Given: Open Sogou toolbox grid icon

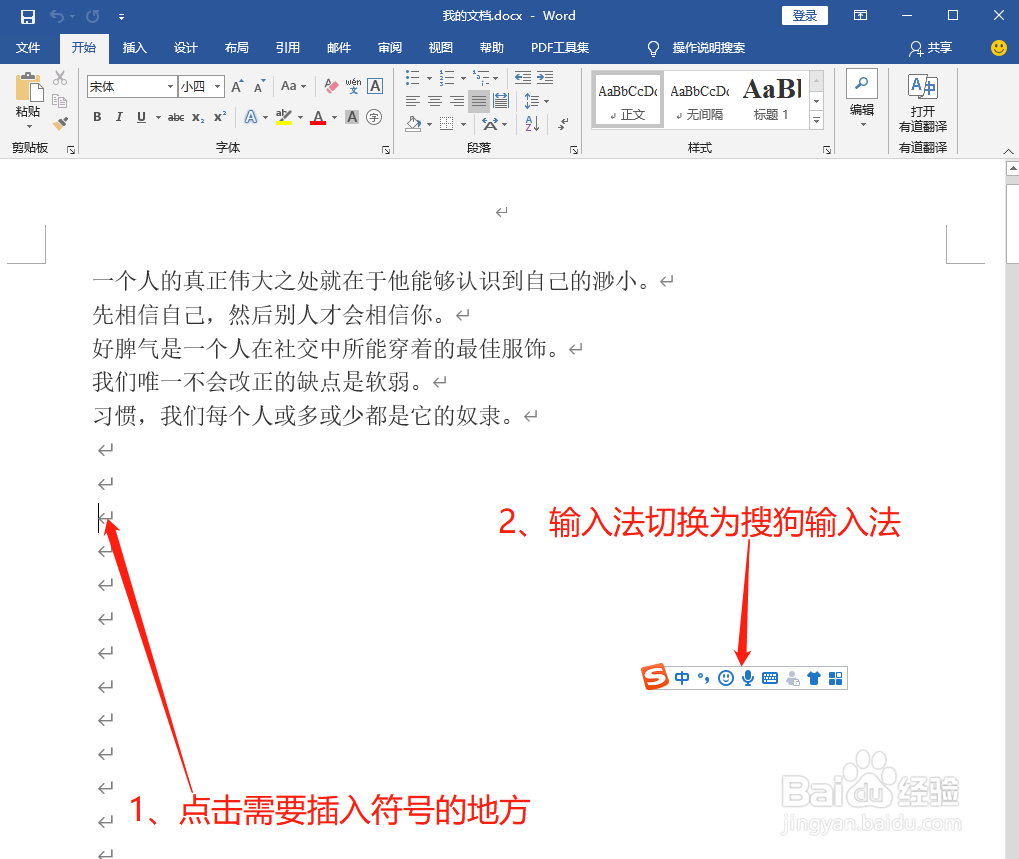Looking at the screenshot, I should coord(836,678).
